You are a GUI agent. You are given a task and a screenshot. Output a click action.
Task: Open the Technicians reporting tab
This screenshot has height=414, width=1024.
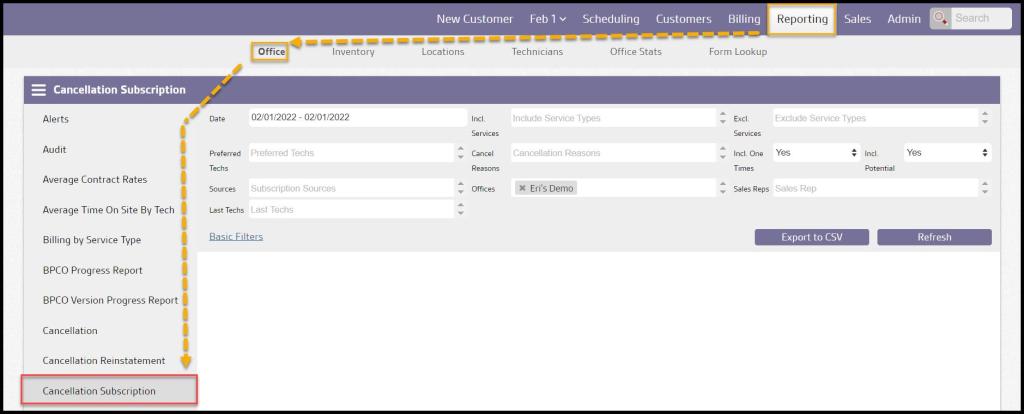537,52
